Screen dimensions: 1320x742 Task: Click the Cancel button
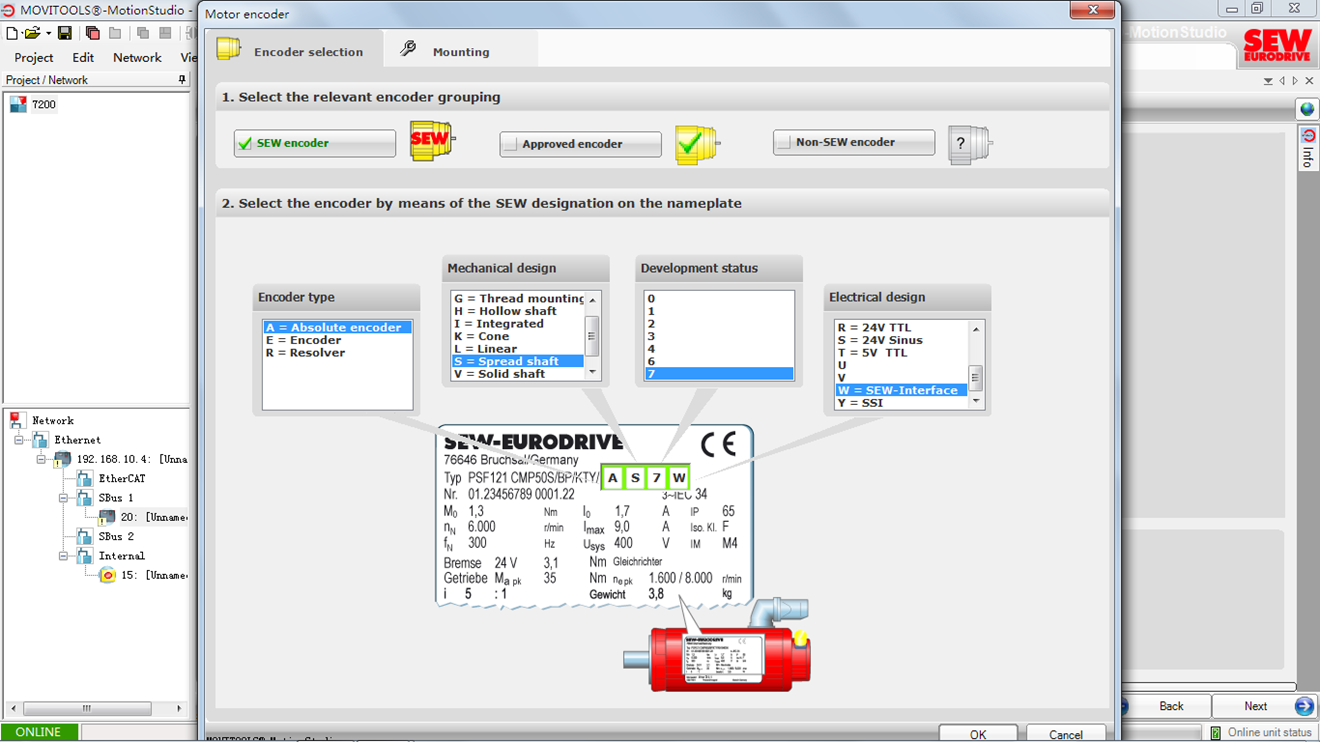1065,734
